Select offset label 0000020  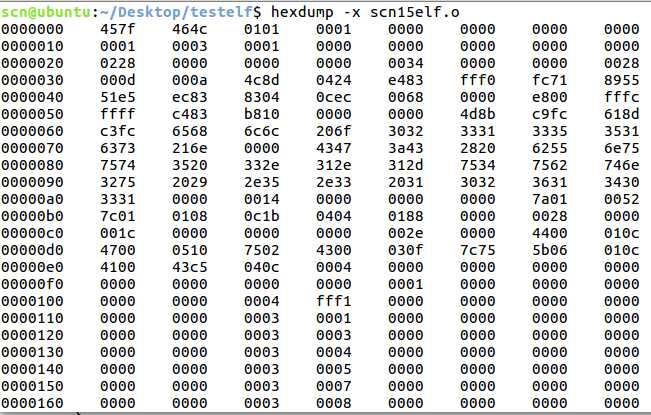[32, 63]
